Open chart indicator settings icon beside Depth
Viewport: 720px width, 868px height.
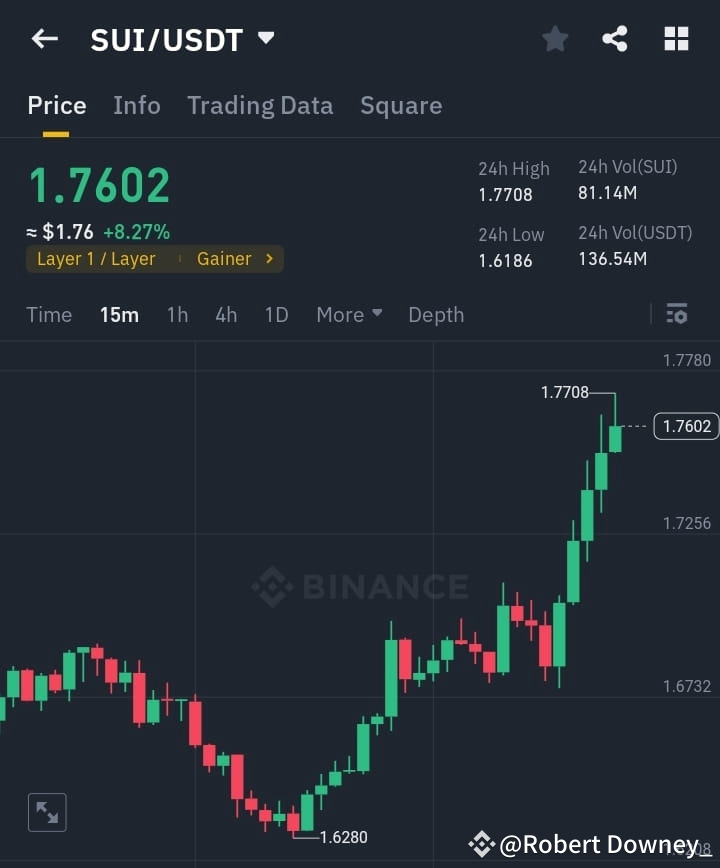tap(677, 314)
